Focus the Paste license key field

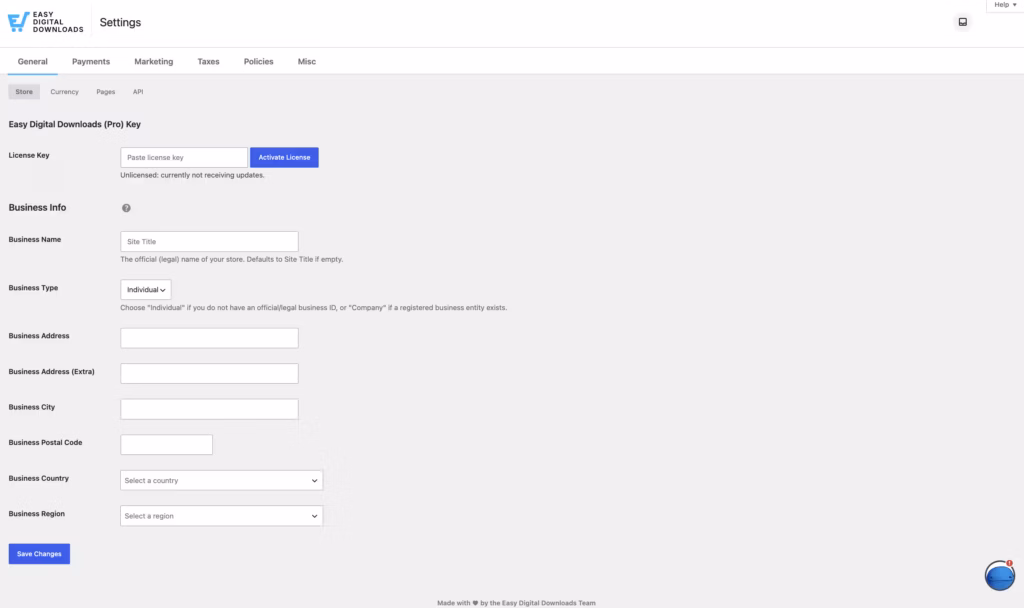tap(184, 157)
